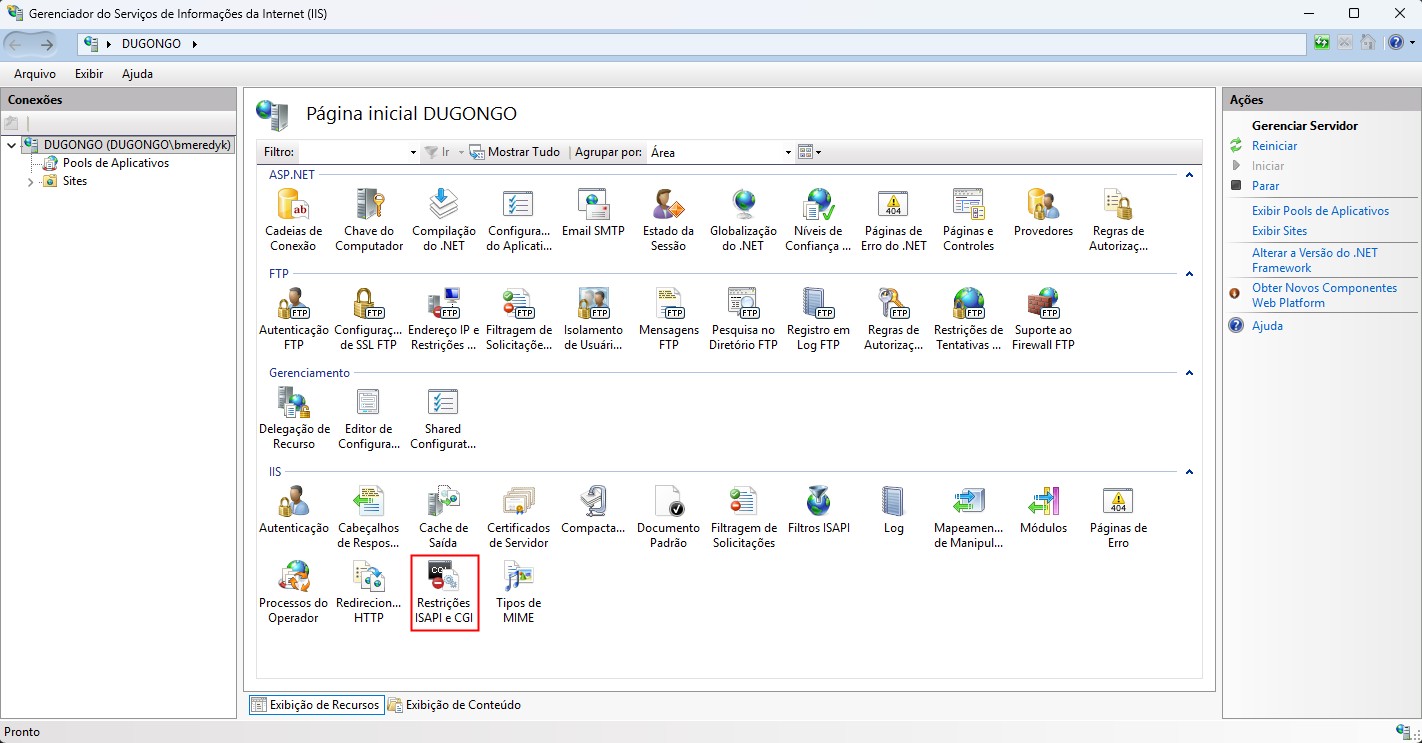Click the Filtro input field
This screenshot has width=1422, height=743.
tap(352, 152)
